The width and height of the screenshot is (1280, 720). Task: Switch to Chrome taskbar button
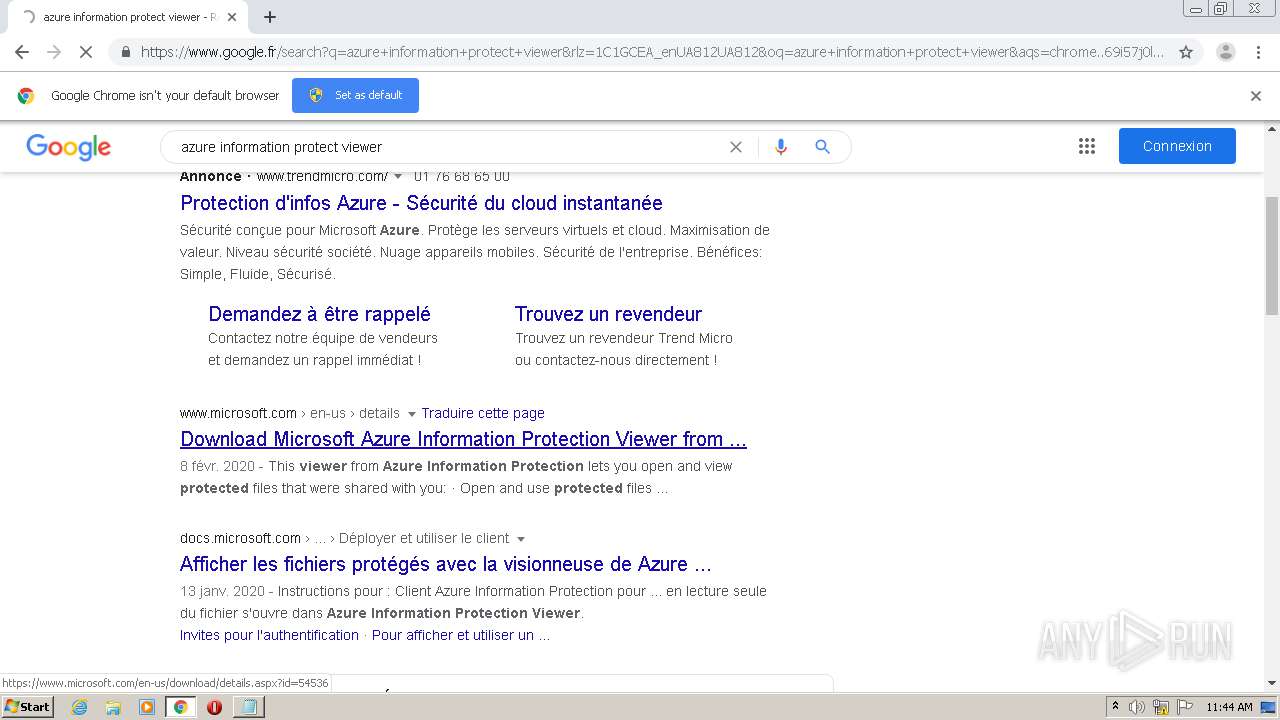(180, 707)
